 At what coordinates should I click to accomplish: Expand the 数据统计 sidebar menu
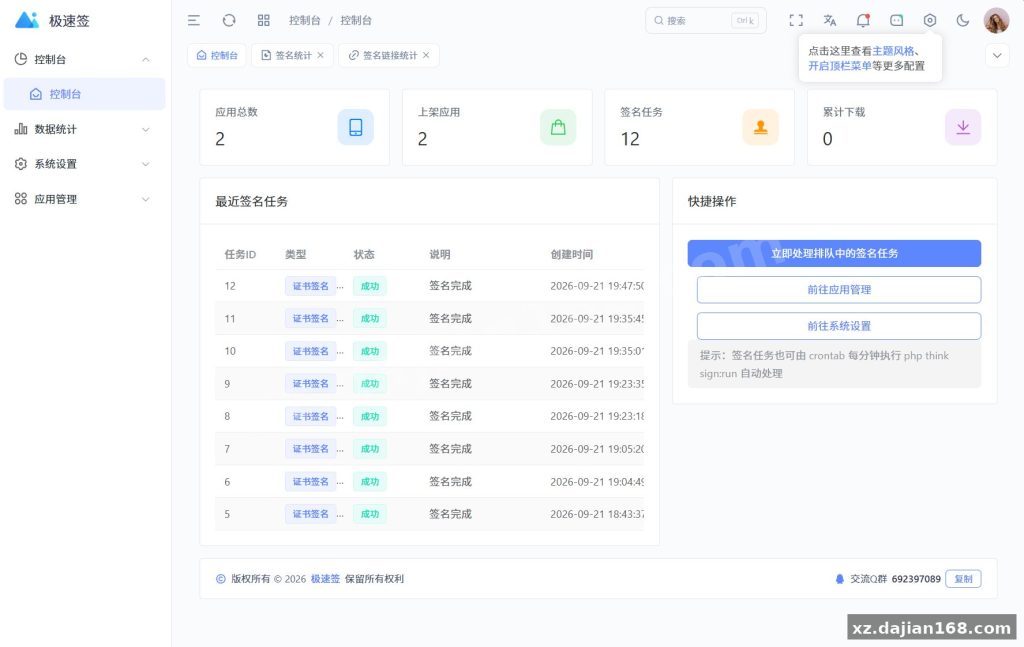pyautogui.click(x=84, y=129)
